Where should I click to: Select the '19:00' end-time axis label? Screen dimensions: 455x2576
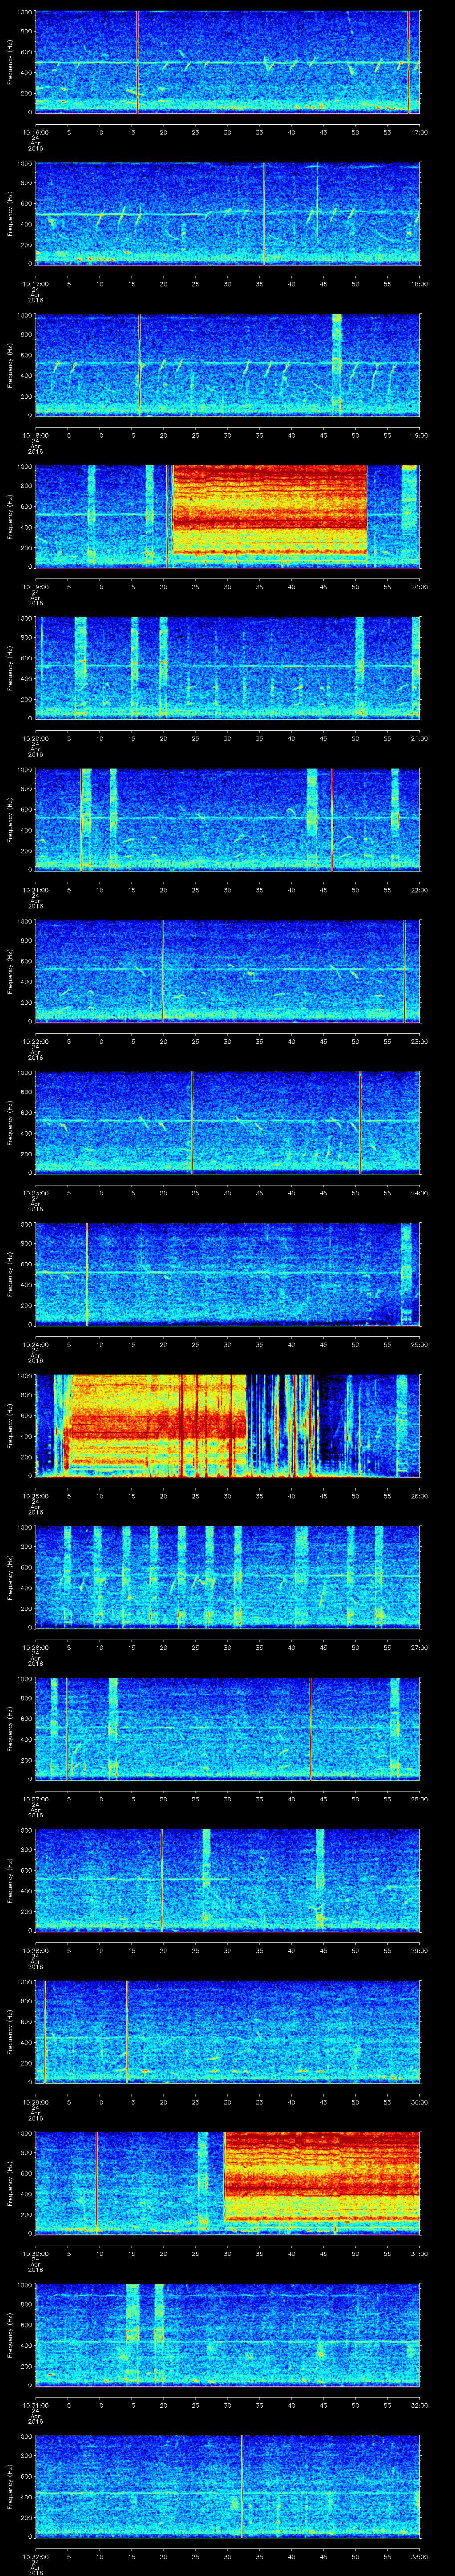tap(419, 435)
